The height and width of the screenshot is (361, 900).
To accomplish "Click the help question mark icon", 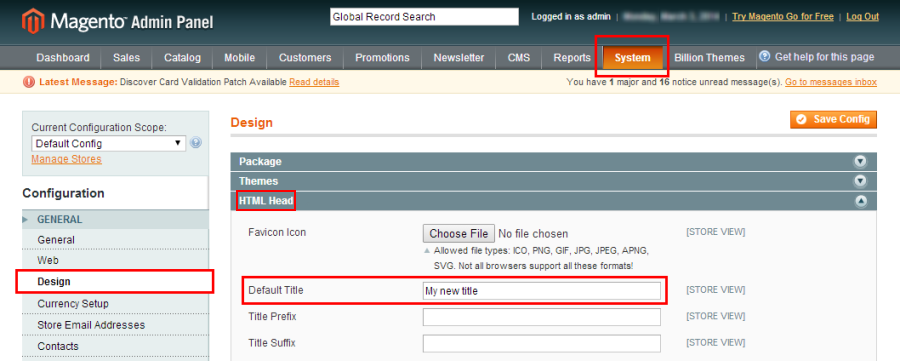I will (x=765, y=56).
